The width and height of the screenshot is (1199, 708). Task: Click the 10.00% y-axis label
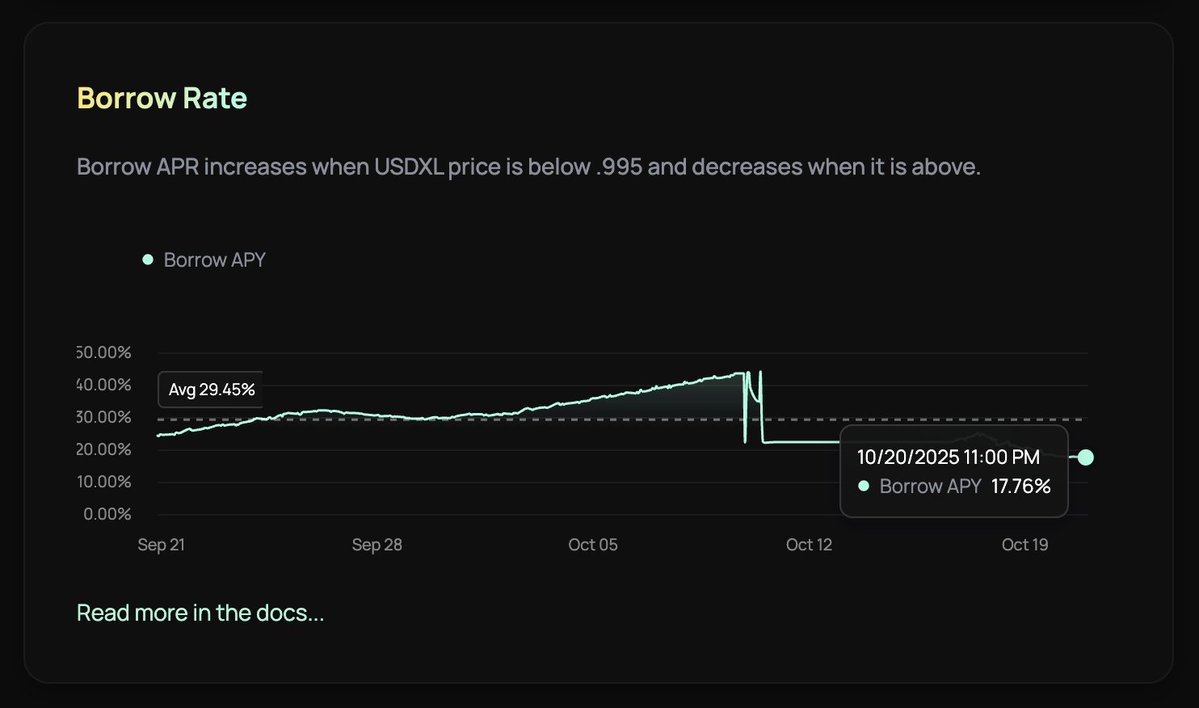pos(105,481)
